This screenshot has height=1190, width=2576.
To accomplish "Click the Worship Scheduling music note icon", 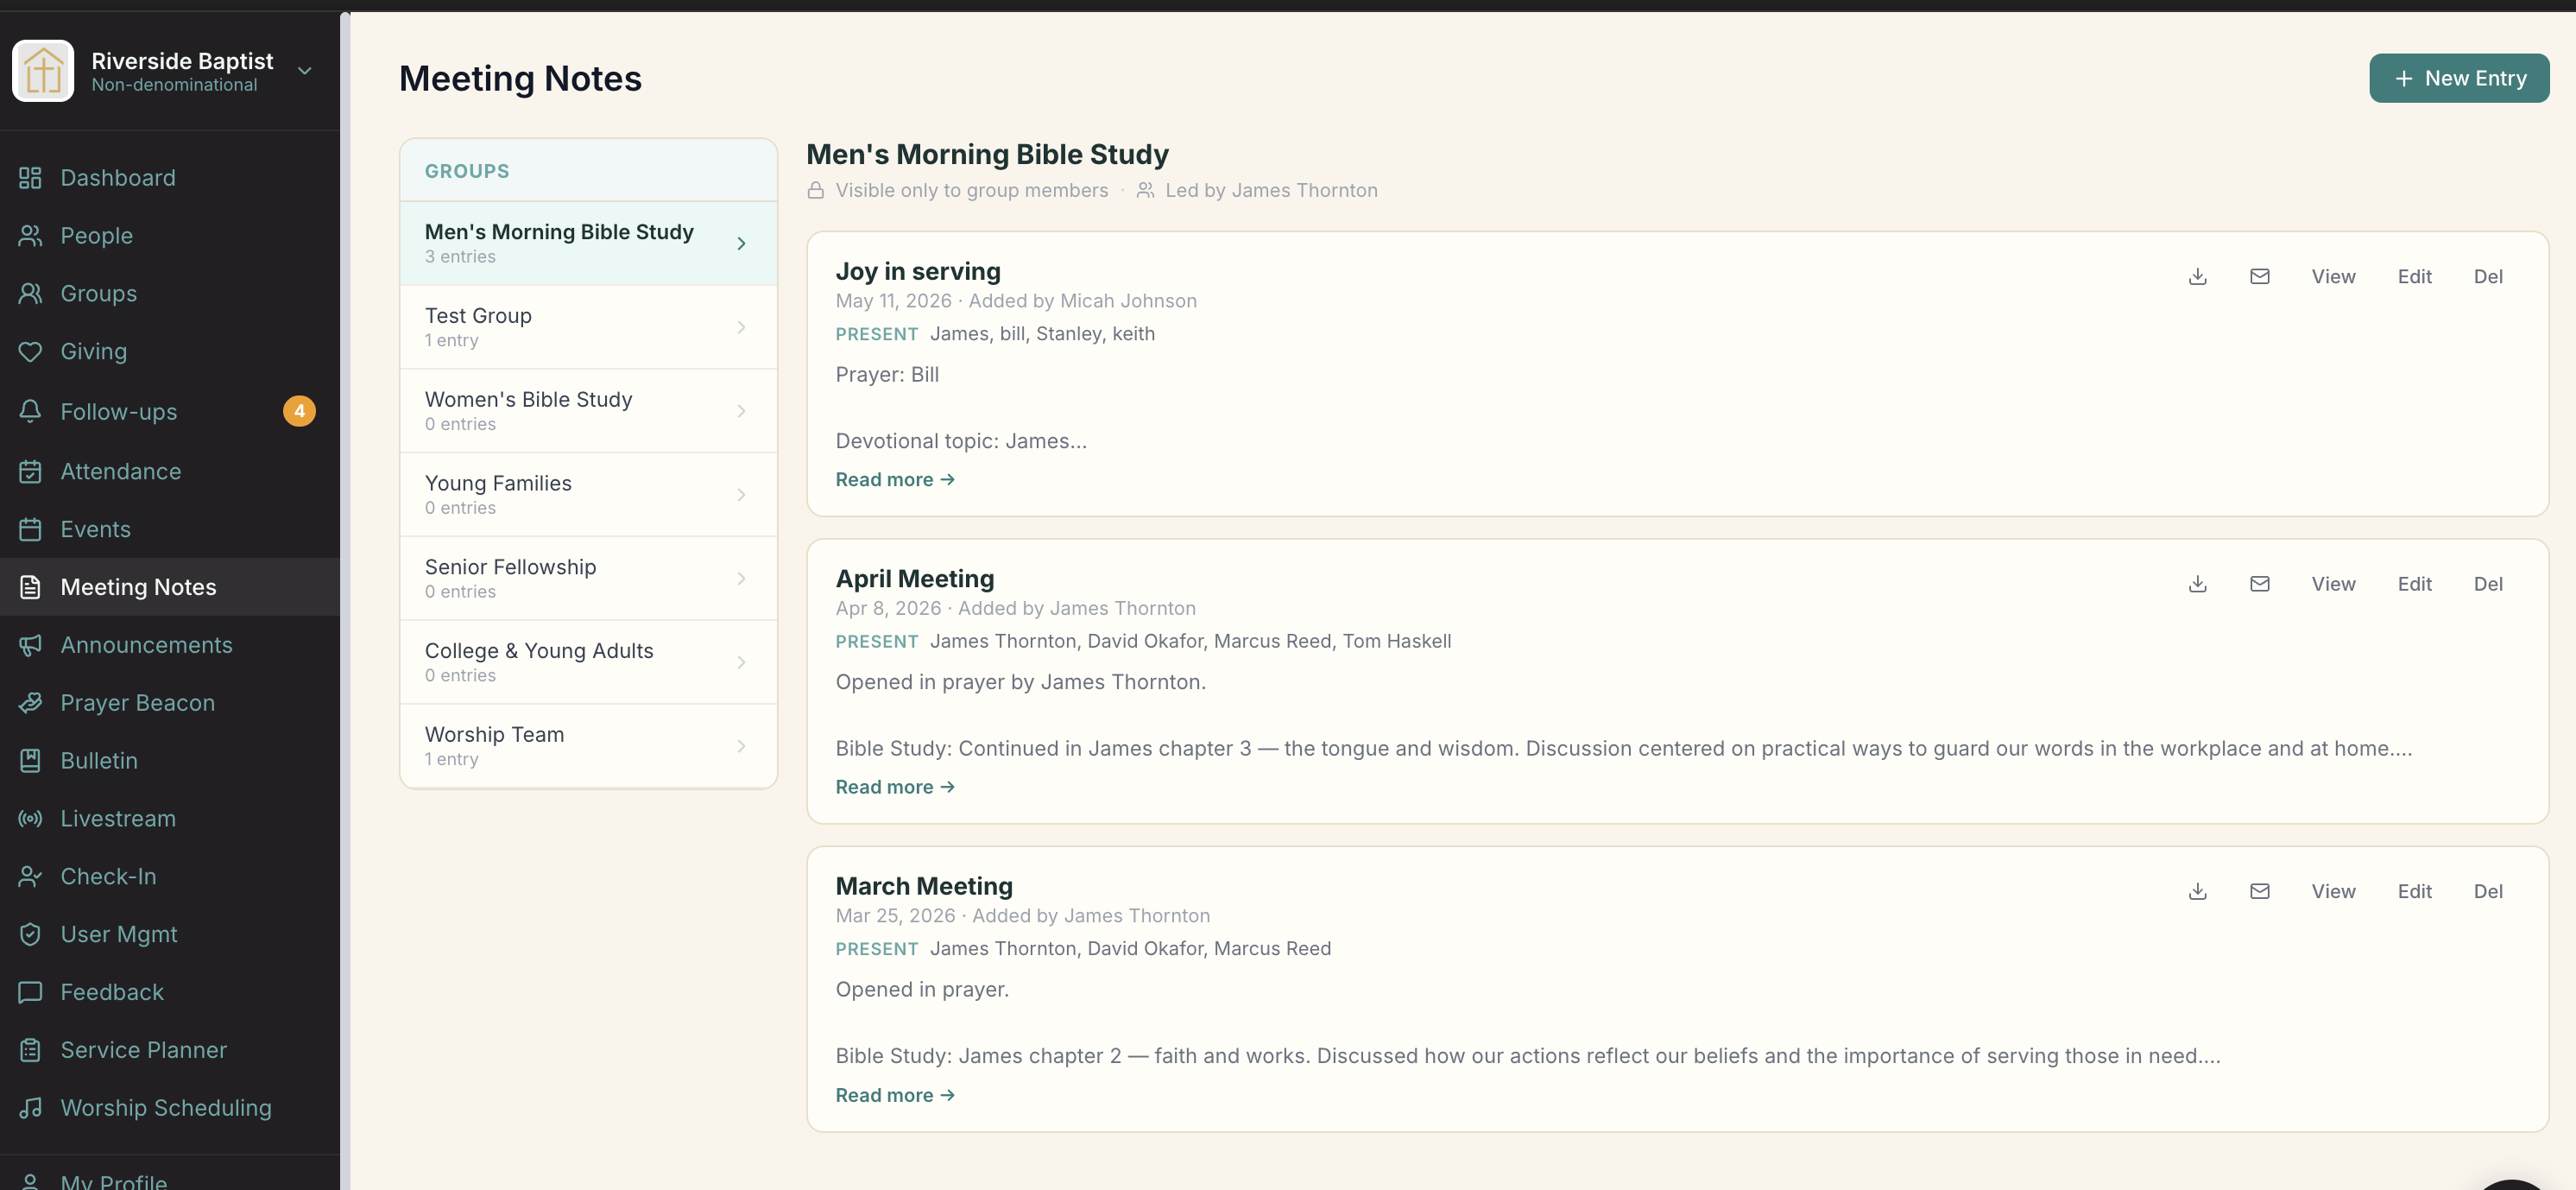I will [x=30, y=1108].
